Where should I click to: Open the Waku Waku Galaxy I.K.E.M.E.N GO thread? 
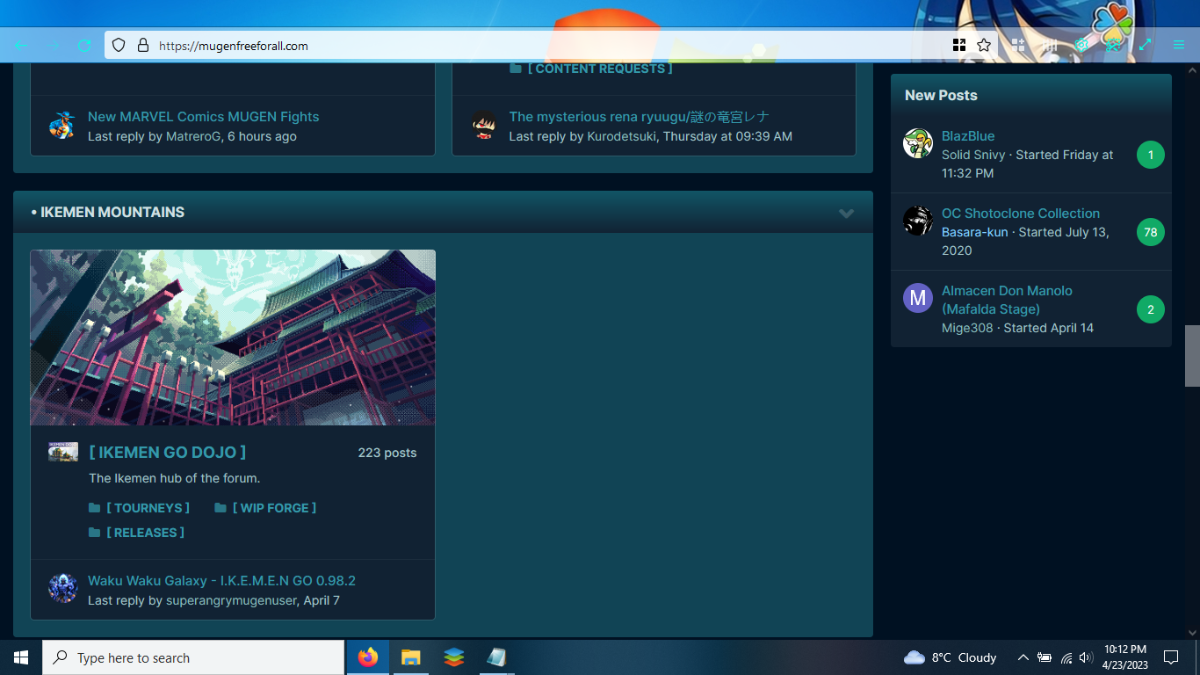click(x=222, y=581)
